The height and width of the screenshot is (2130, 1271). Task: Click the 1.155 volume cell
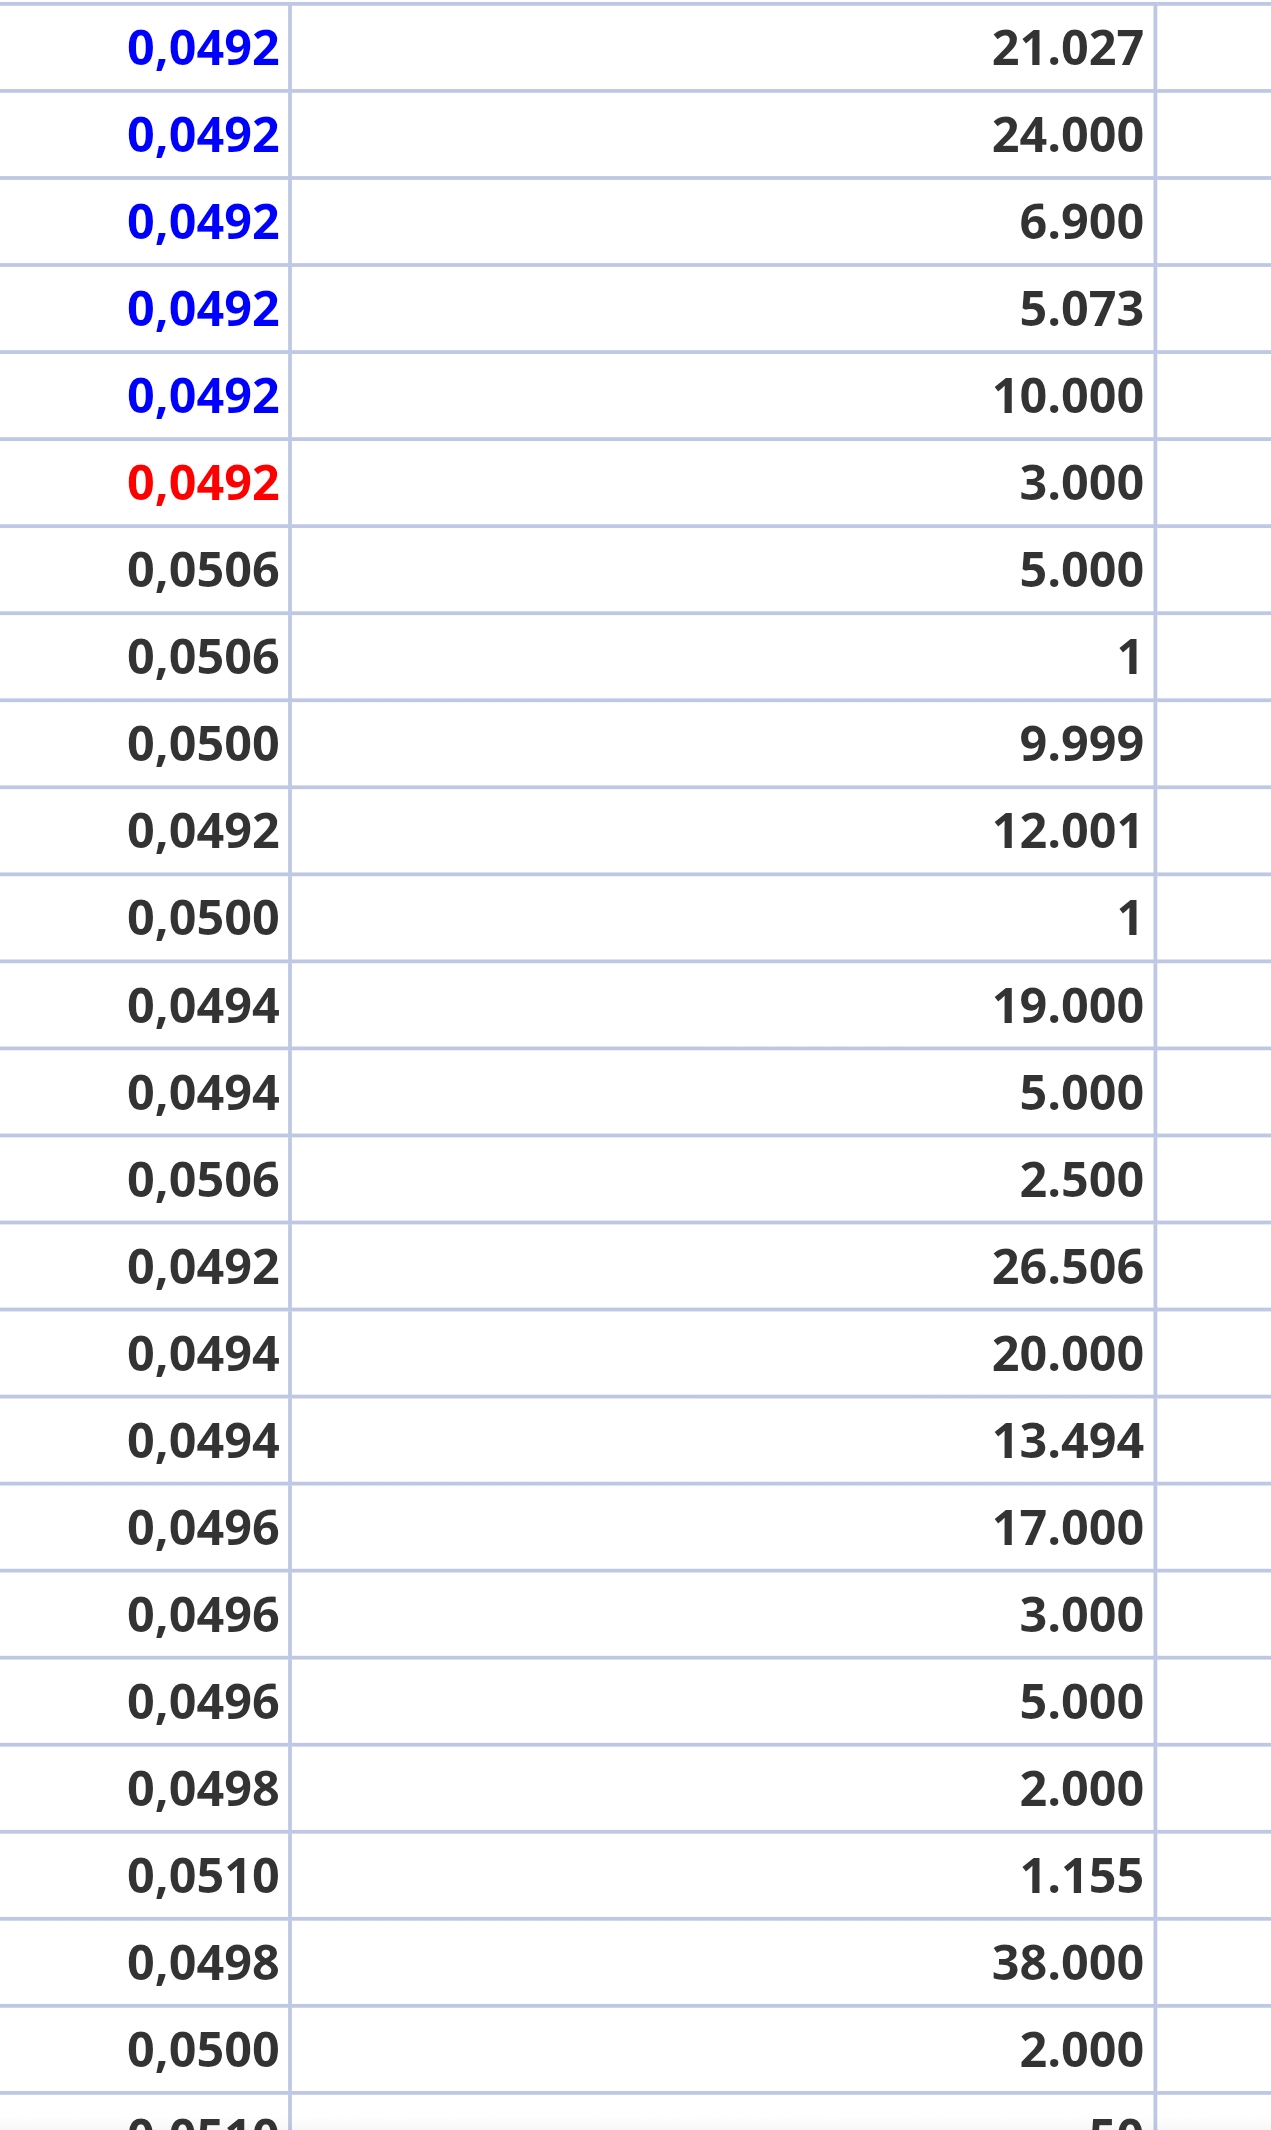[x=723, y=1876]
